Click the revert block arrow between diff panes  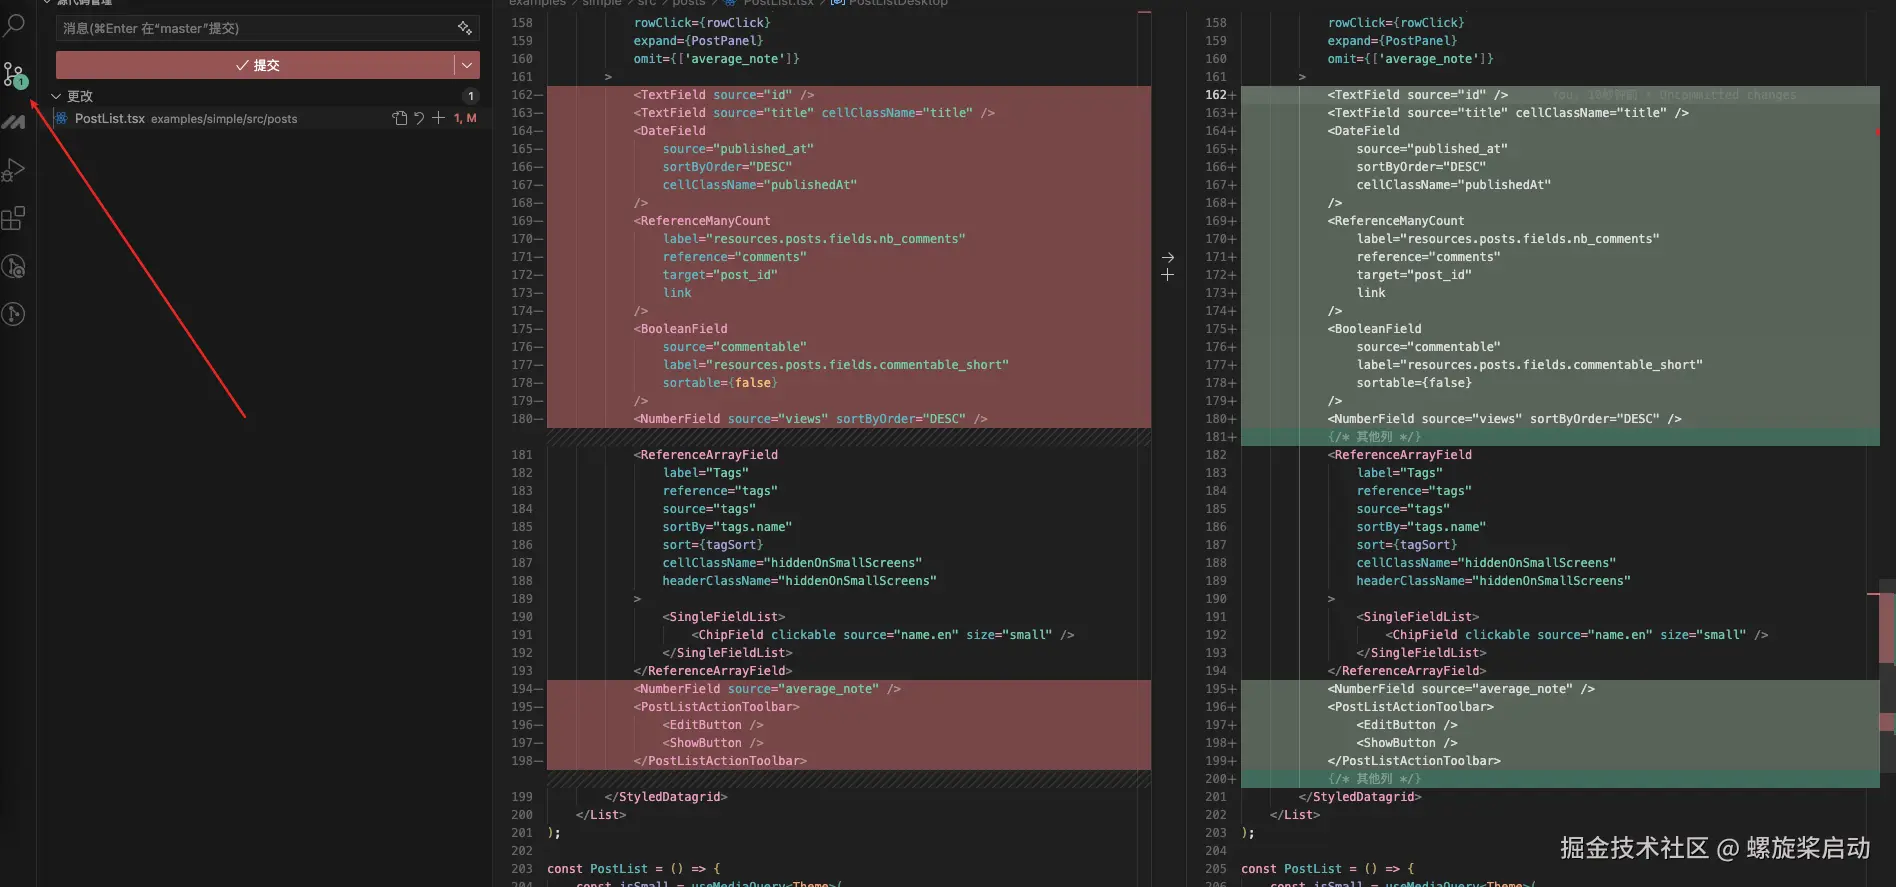pyautogui.click(x=1168, y=257)
